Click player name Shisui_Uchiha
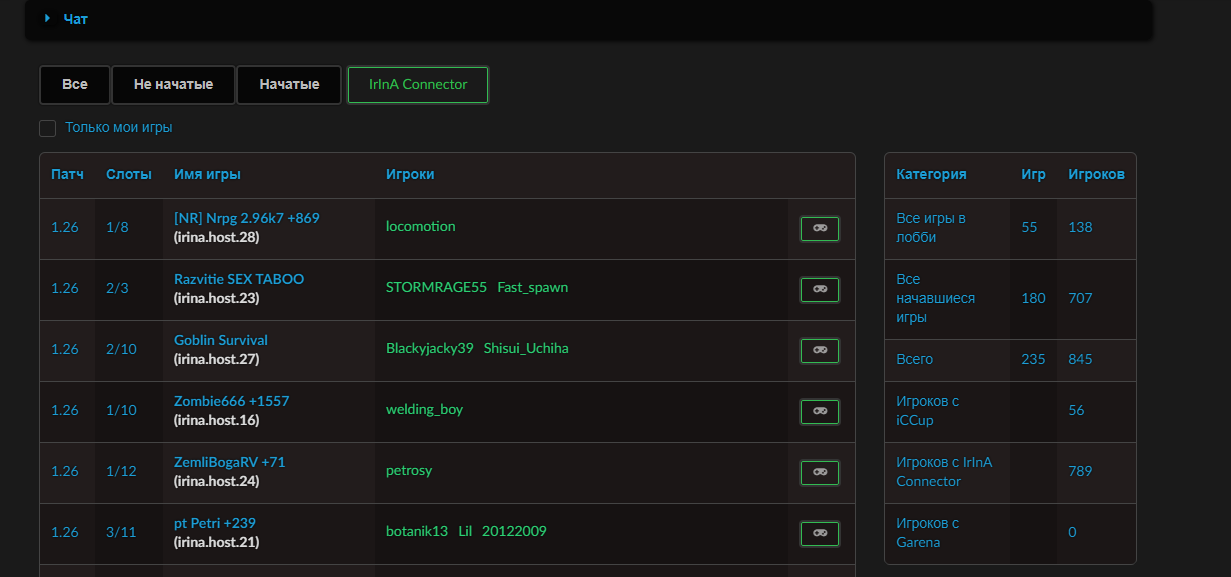This screenshot has width=1231, height=577. point(526,348)
